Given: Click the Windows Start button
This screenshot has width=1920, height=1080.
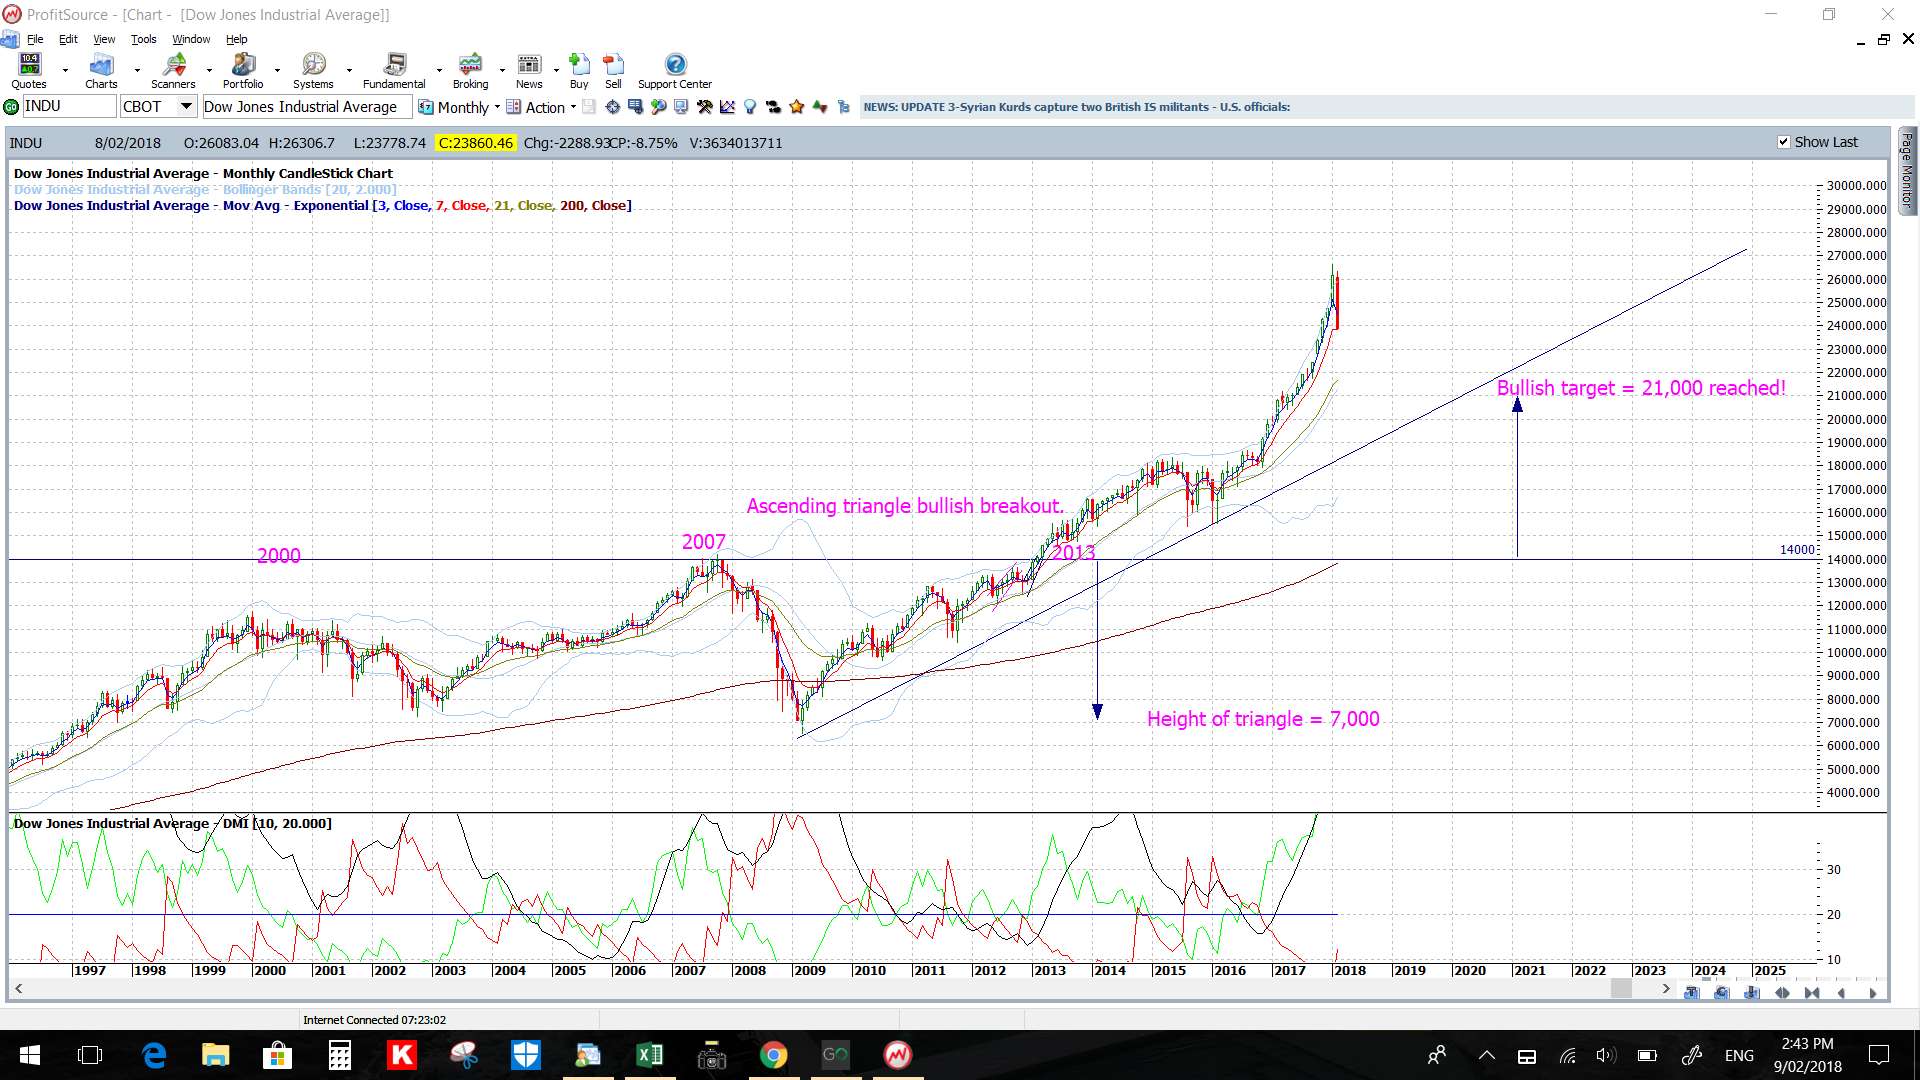Looking at the screenshot, I should tap(30, 1055).
